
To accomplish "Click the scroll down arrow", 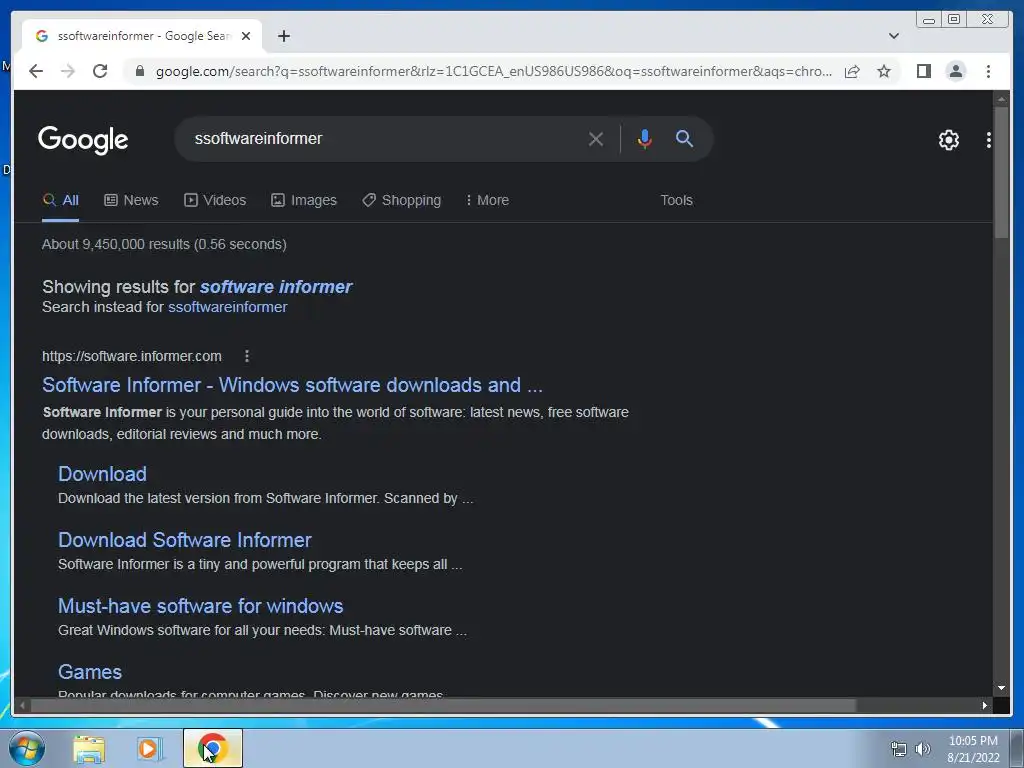I will click(1000, 688).
